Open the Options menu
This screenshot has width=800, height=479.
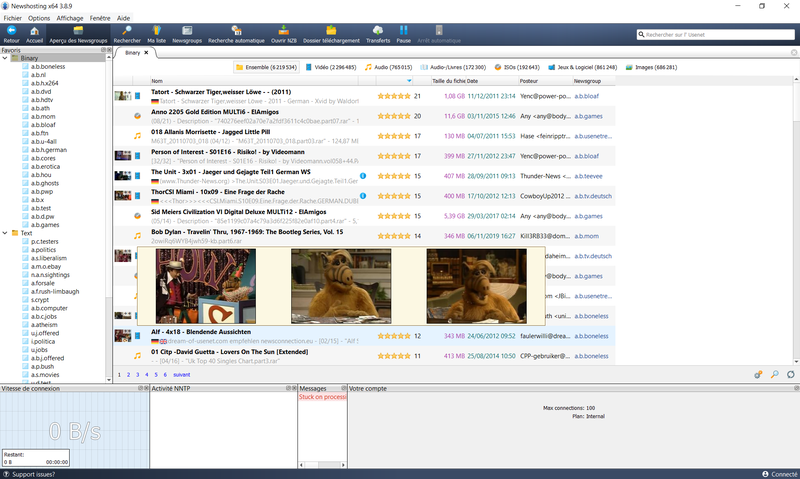pos(39,18)
